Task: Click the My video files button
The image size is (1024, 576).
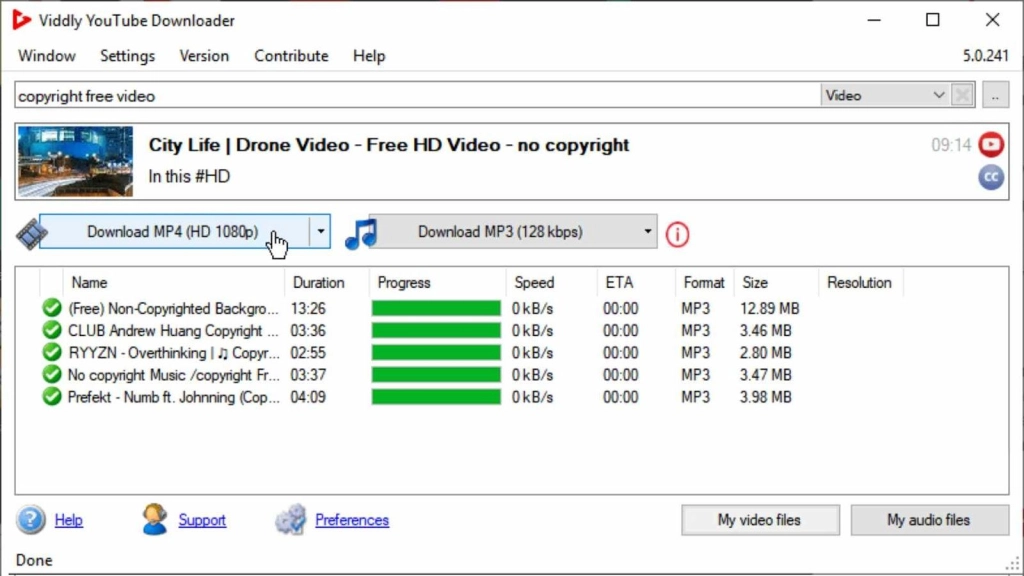Action: click(x=760, y=520)
